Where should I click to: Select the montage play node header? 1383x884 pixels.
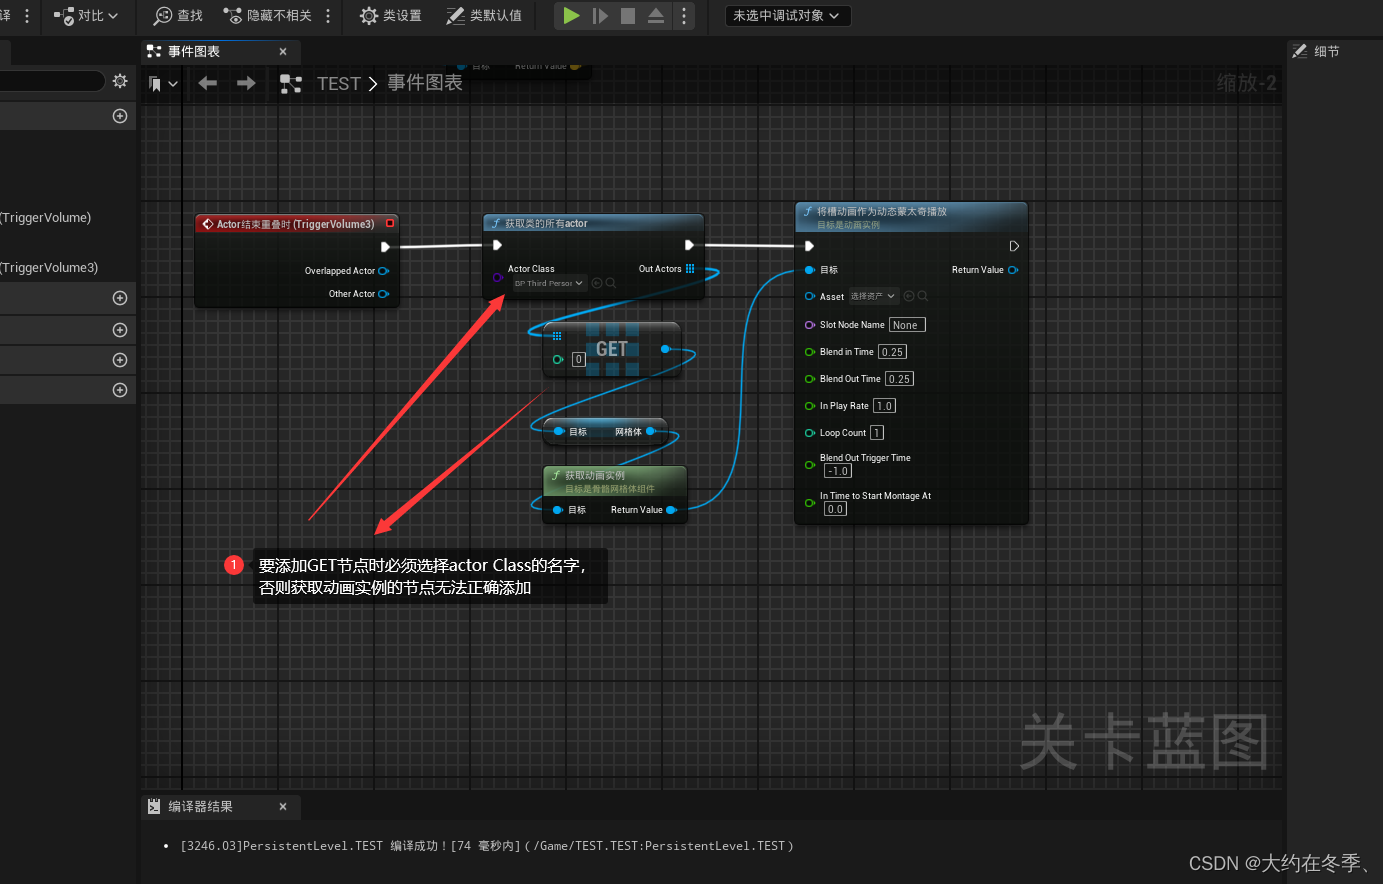click(x=911, y=217)
